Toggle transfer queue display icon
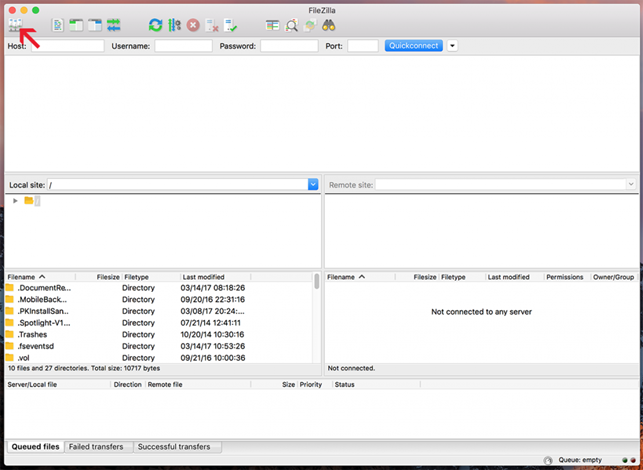643x470 pixels. tap(114, 25)
